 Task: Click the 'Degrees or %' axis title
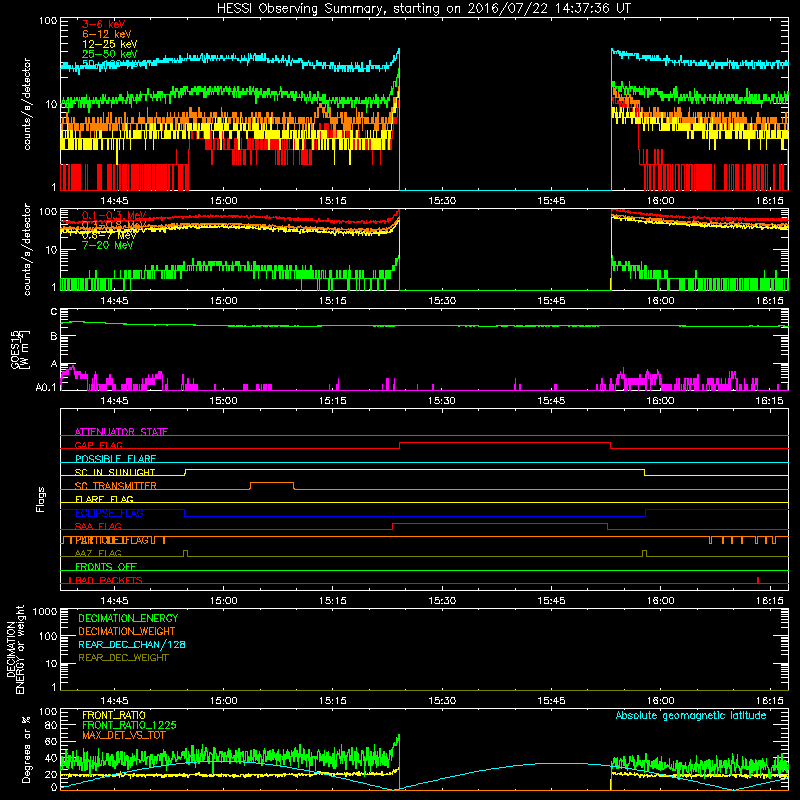[26, 750]
